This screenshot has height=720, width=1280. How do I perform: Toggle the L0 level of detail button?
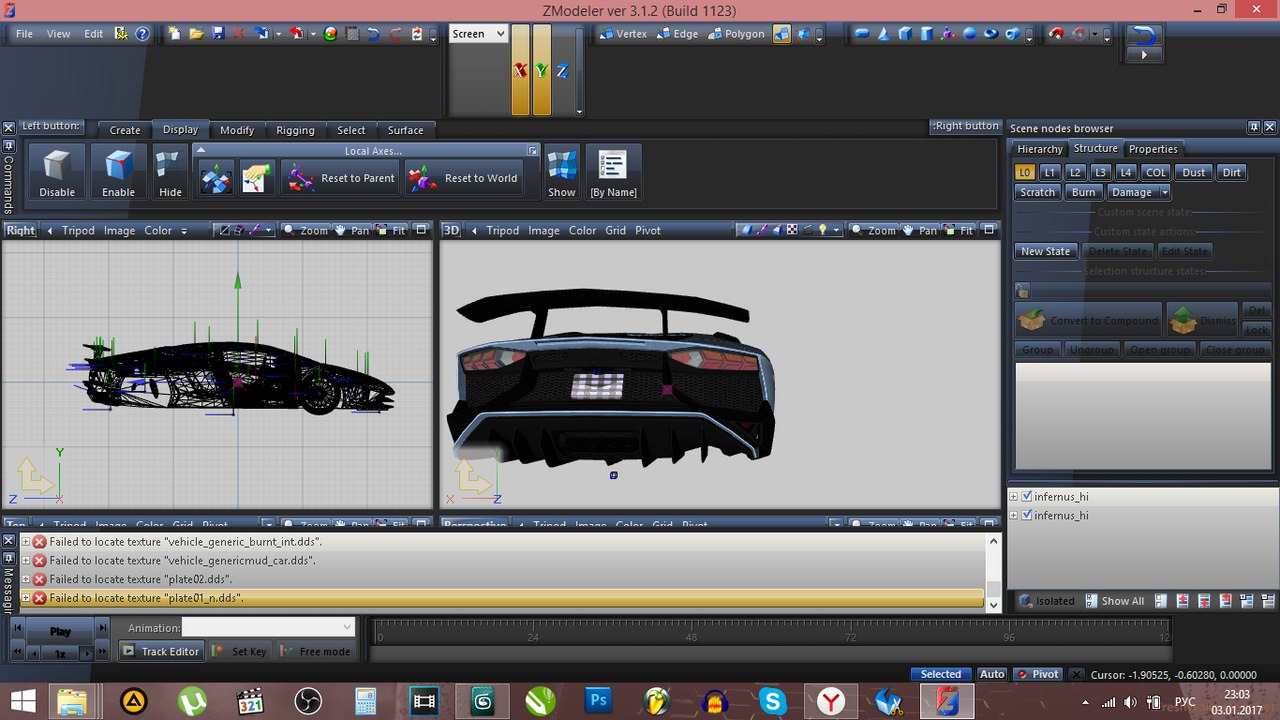(x=1025, y=172)
